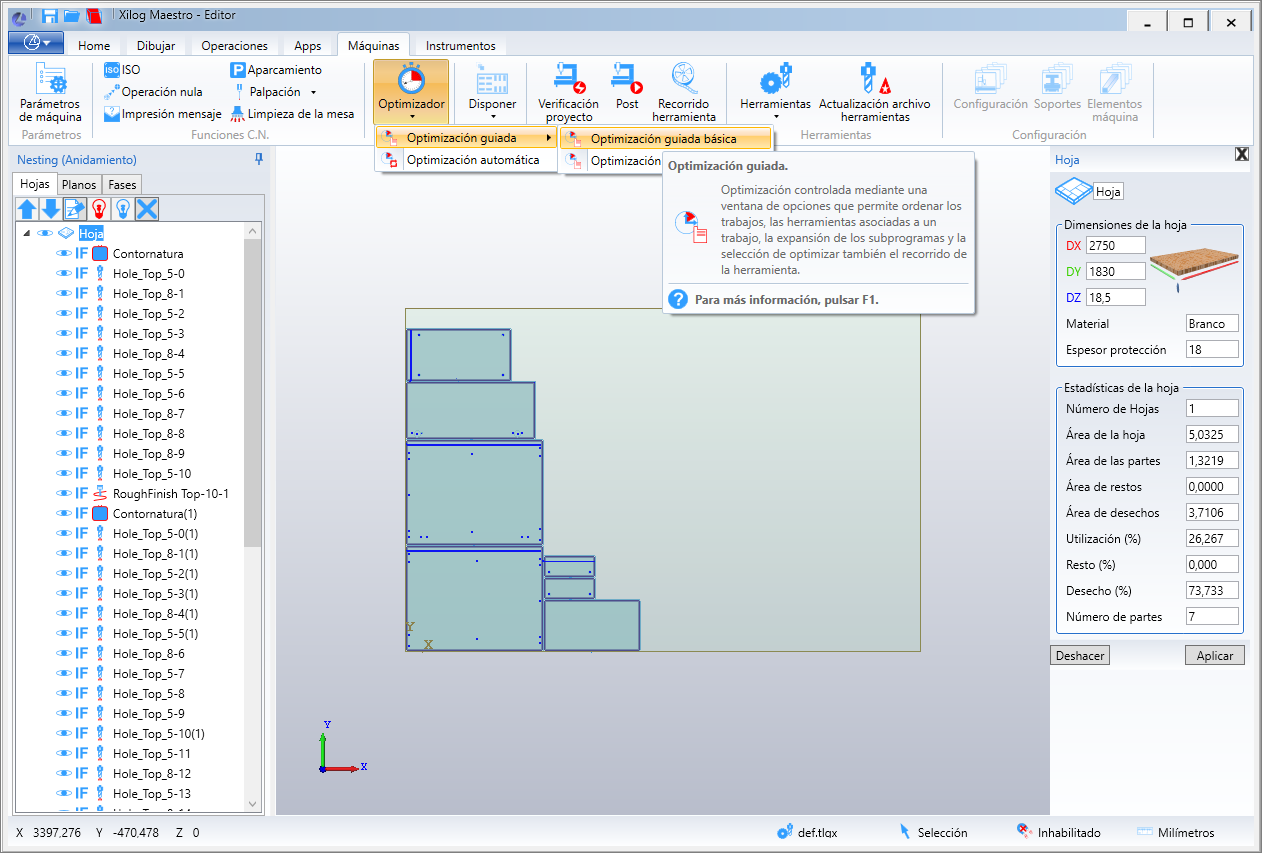This screenshot has height=853, width=1262.
Task: Move item up with blue up arrow
Action: tap(28, 208)
